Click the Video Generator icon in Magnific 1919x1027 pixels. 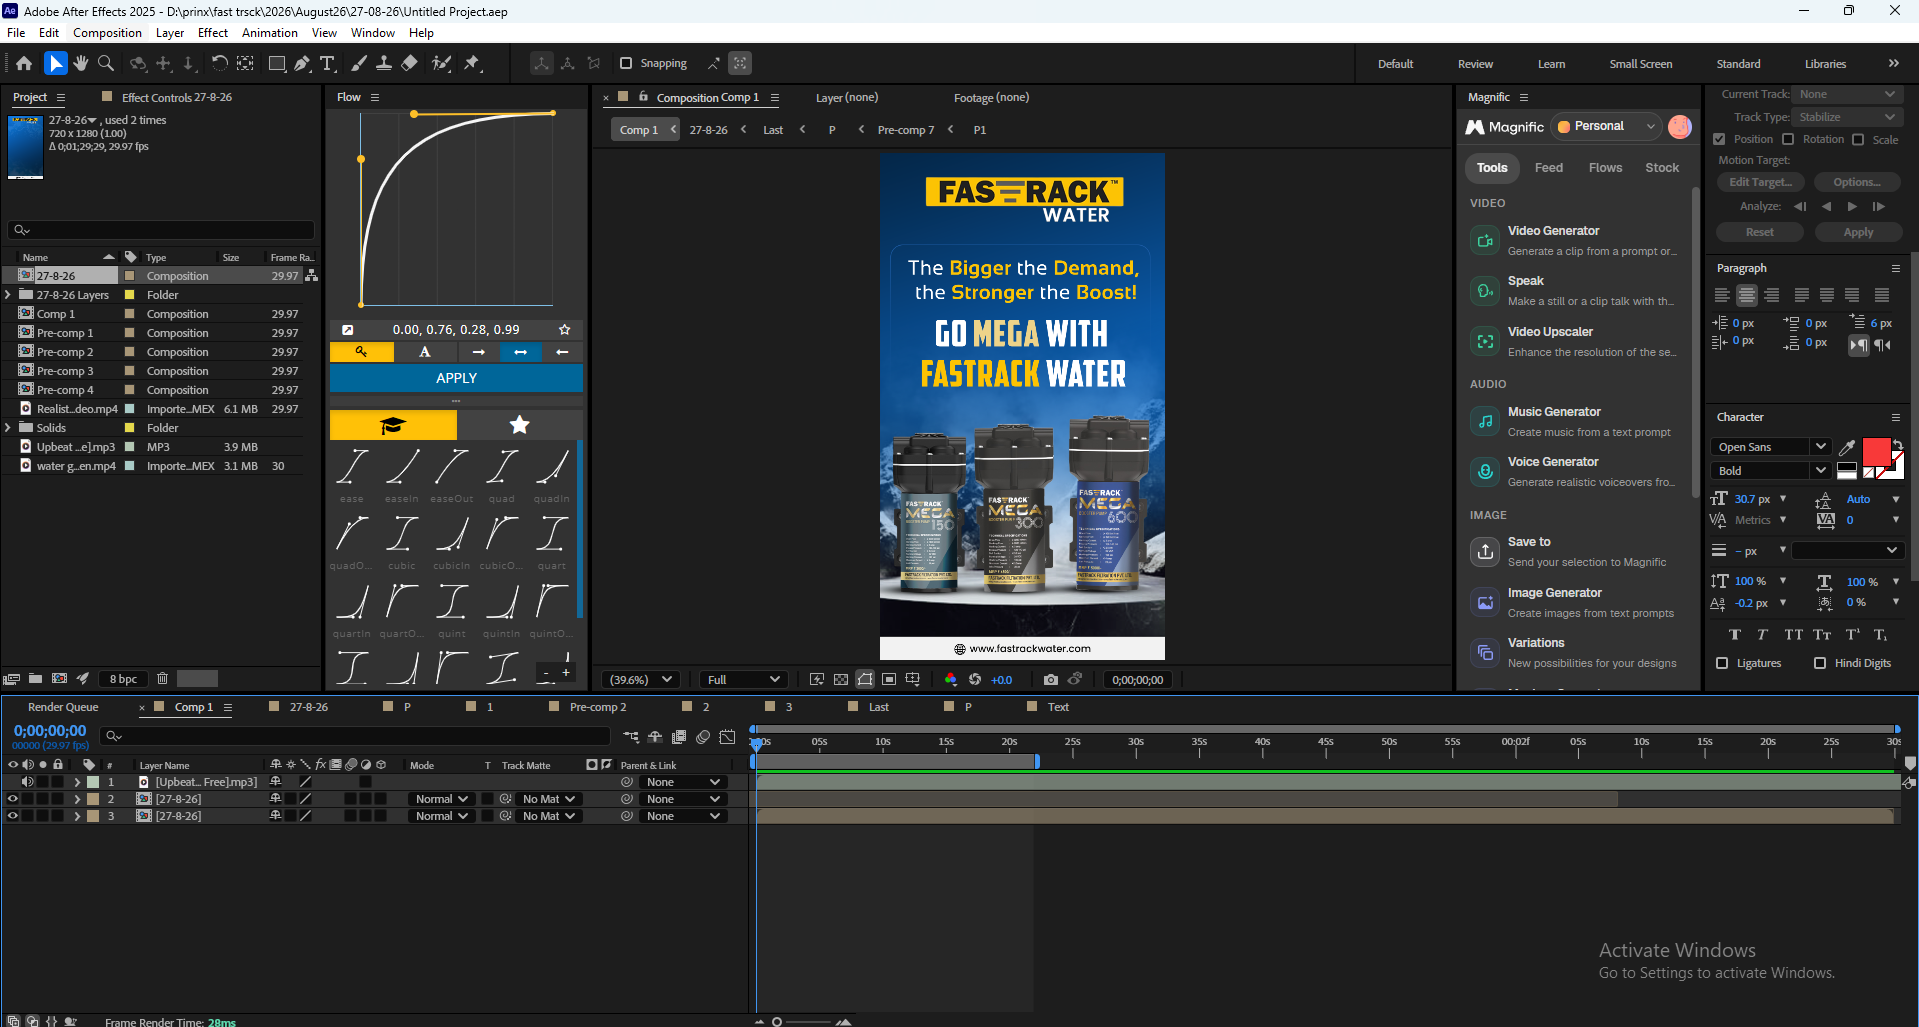coord(1485,240)
